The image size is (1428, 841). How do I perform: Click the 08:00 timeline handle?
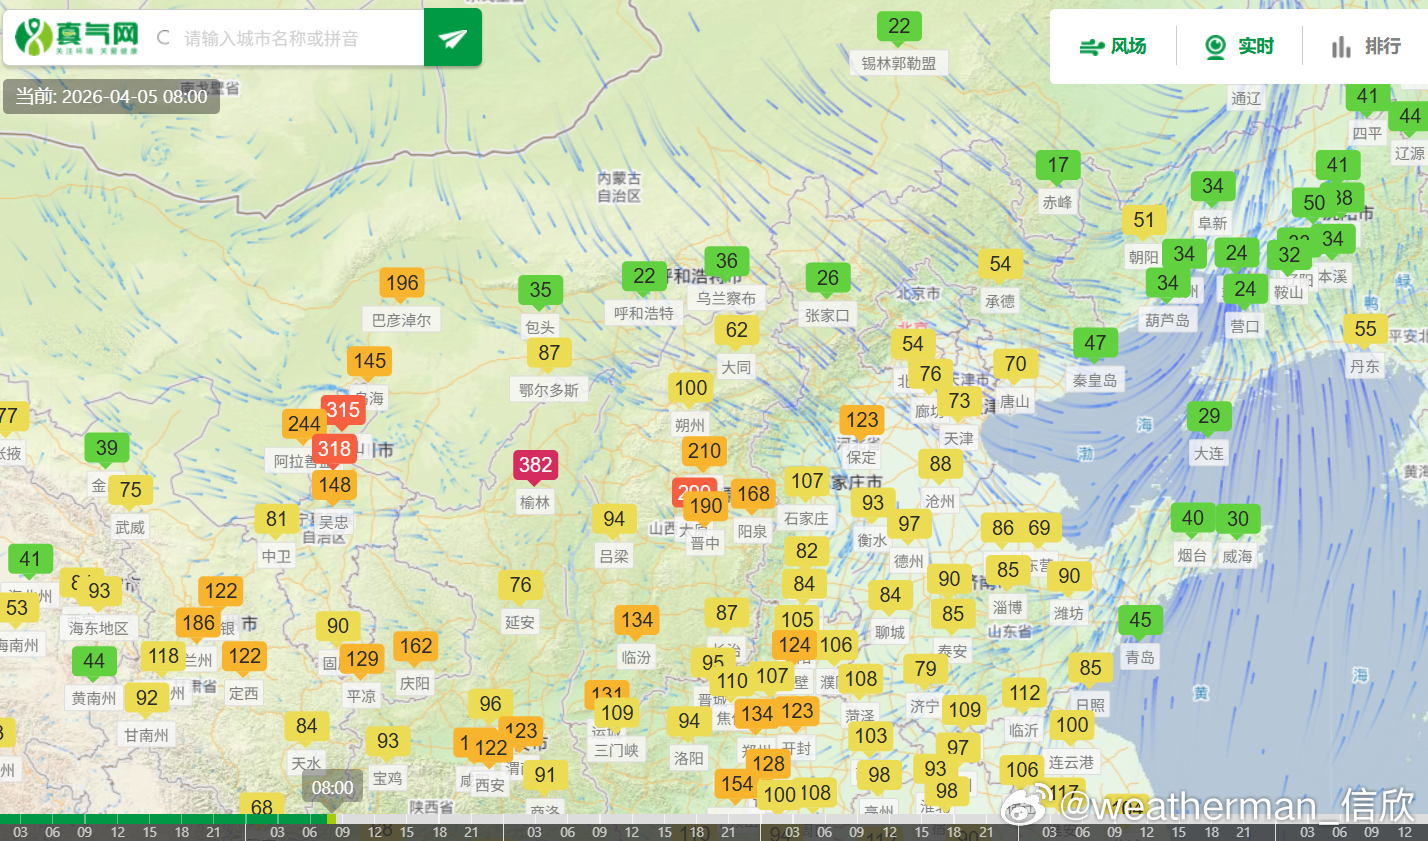tap(332, 788)
